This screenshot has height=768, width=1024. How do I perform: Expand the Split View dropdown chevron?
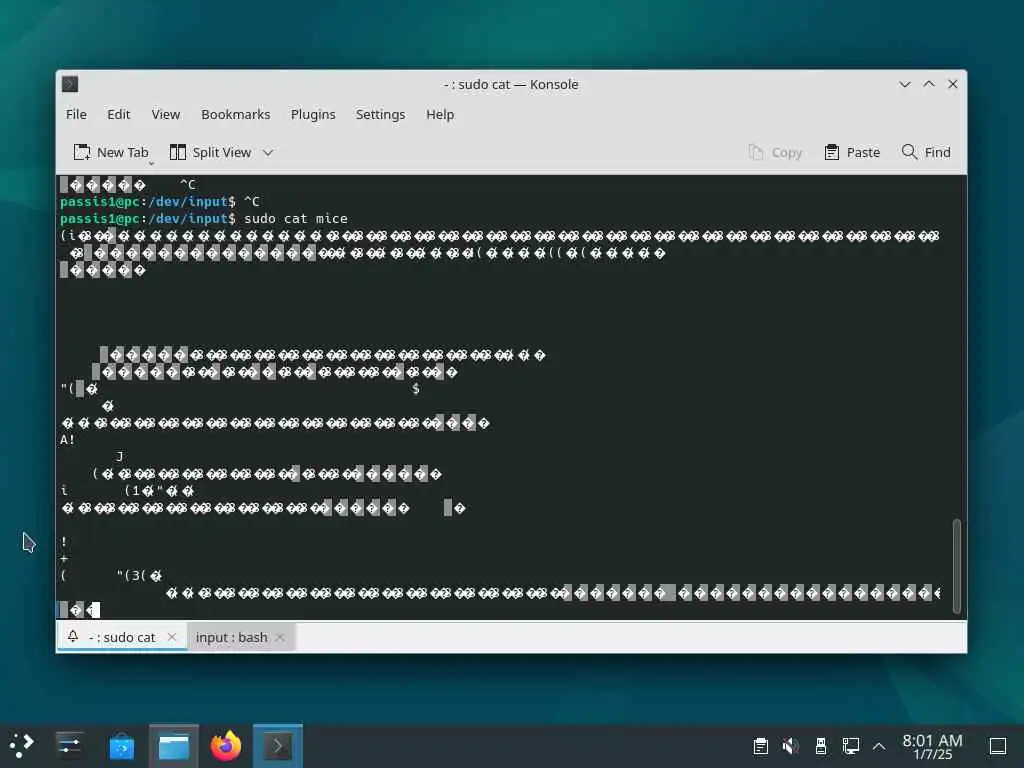[x=268, y=152]
